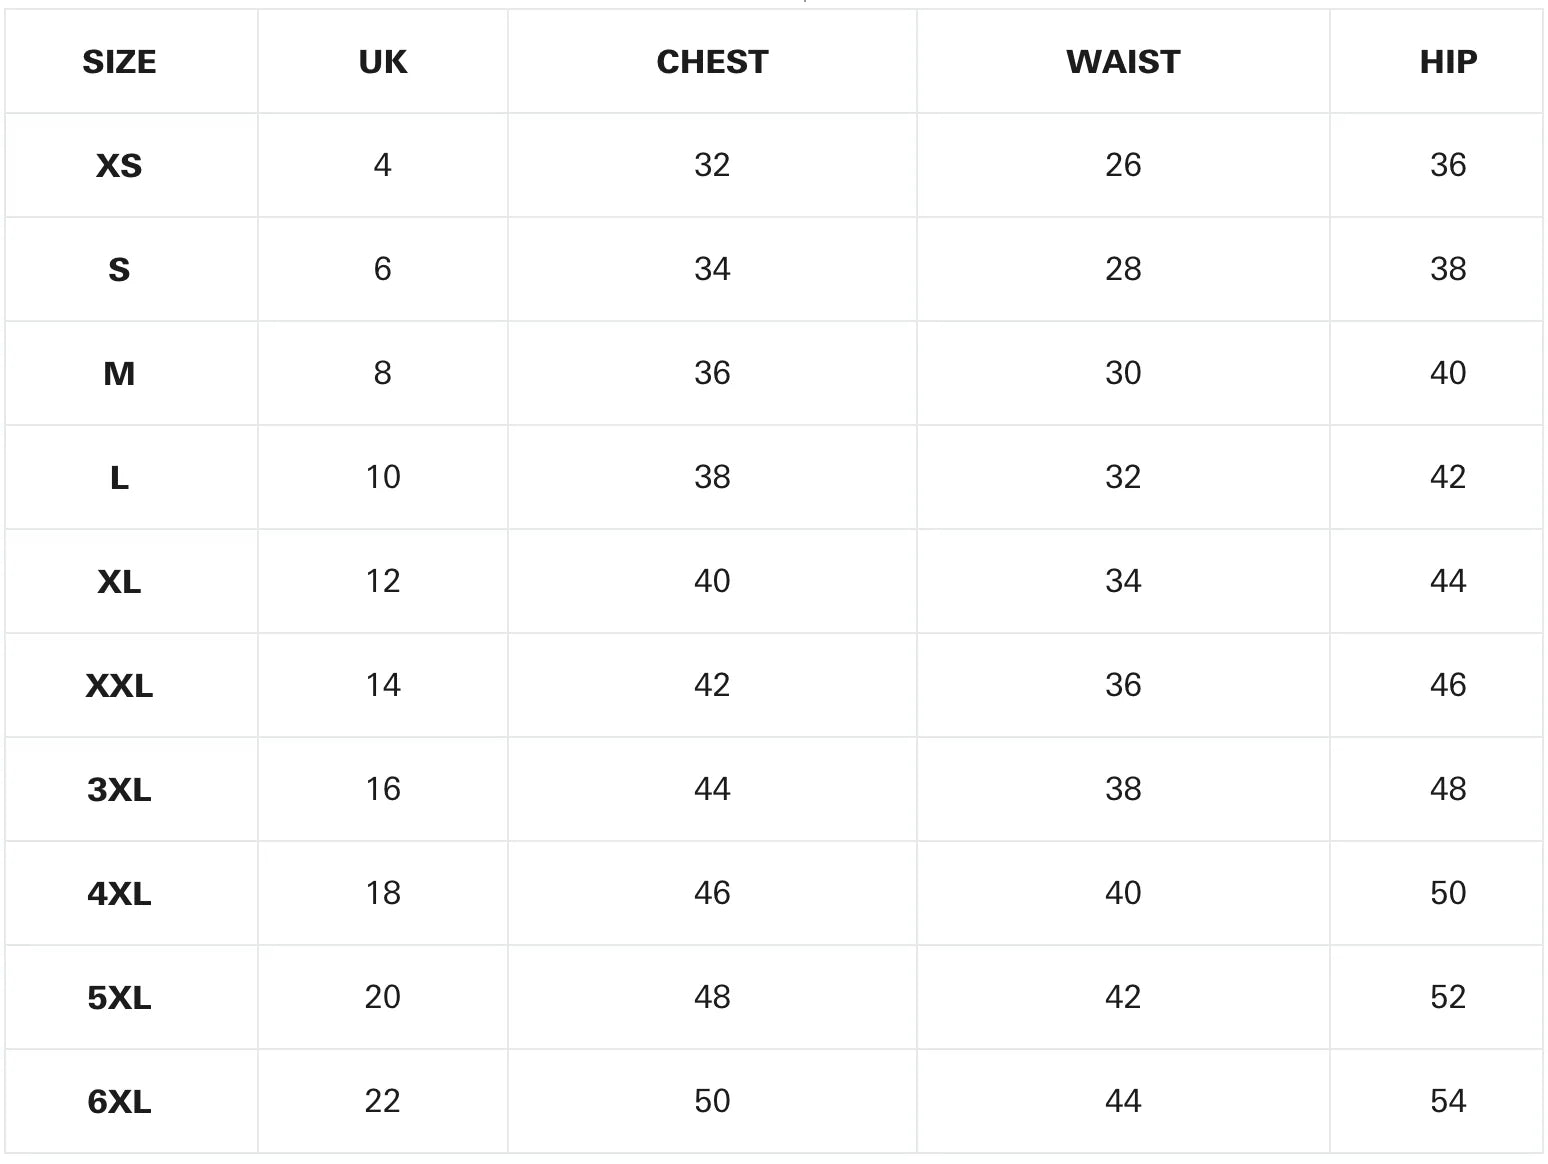Select the L size row label
This screenshot has height=1164, width=1548.
(119, 477)
